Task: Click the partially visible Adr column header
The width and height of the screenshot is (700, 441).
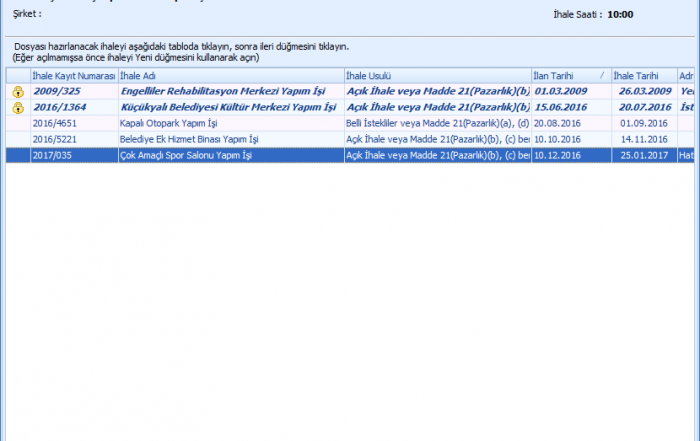Action: point(687,75)
